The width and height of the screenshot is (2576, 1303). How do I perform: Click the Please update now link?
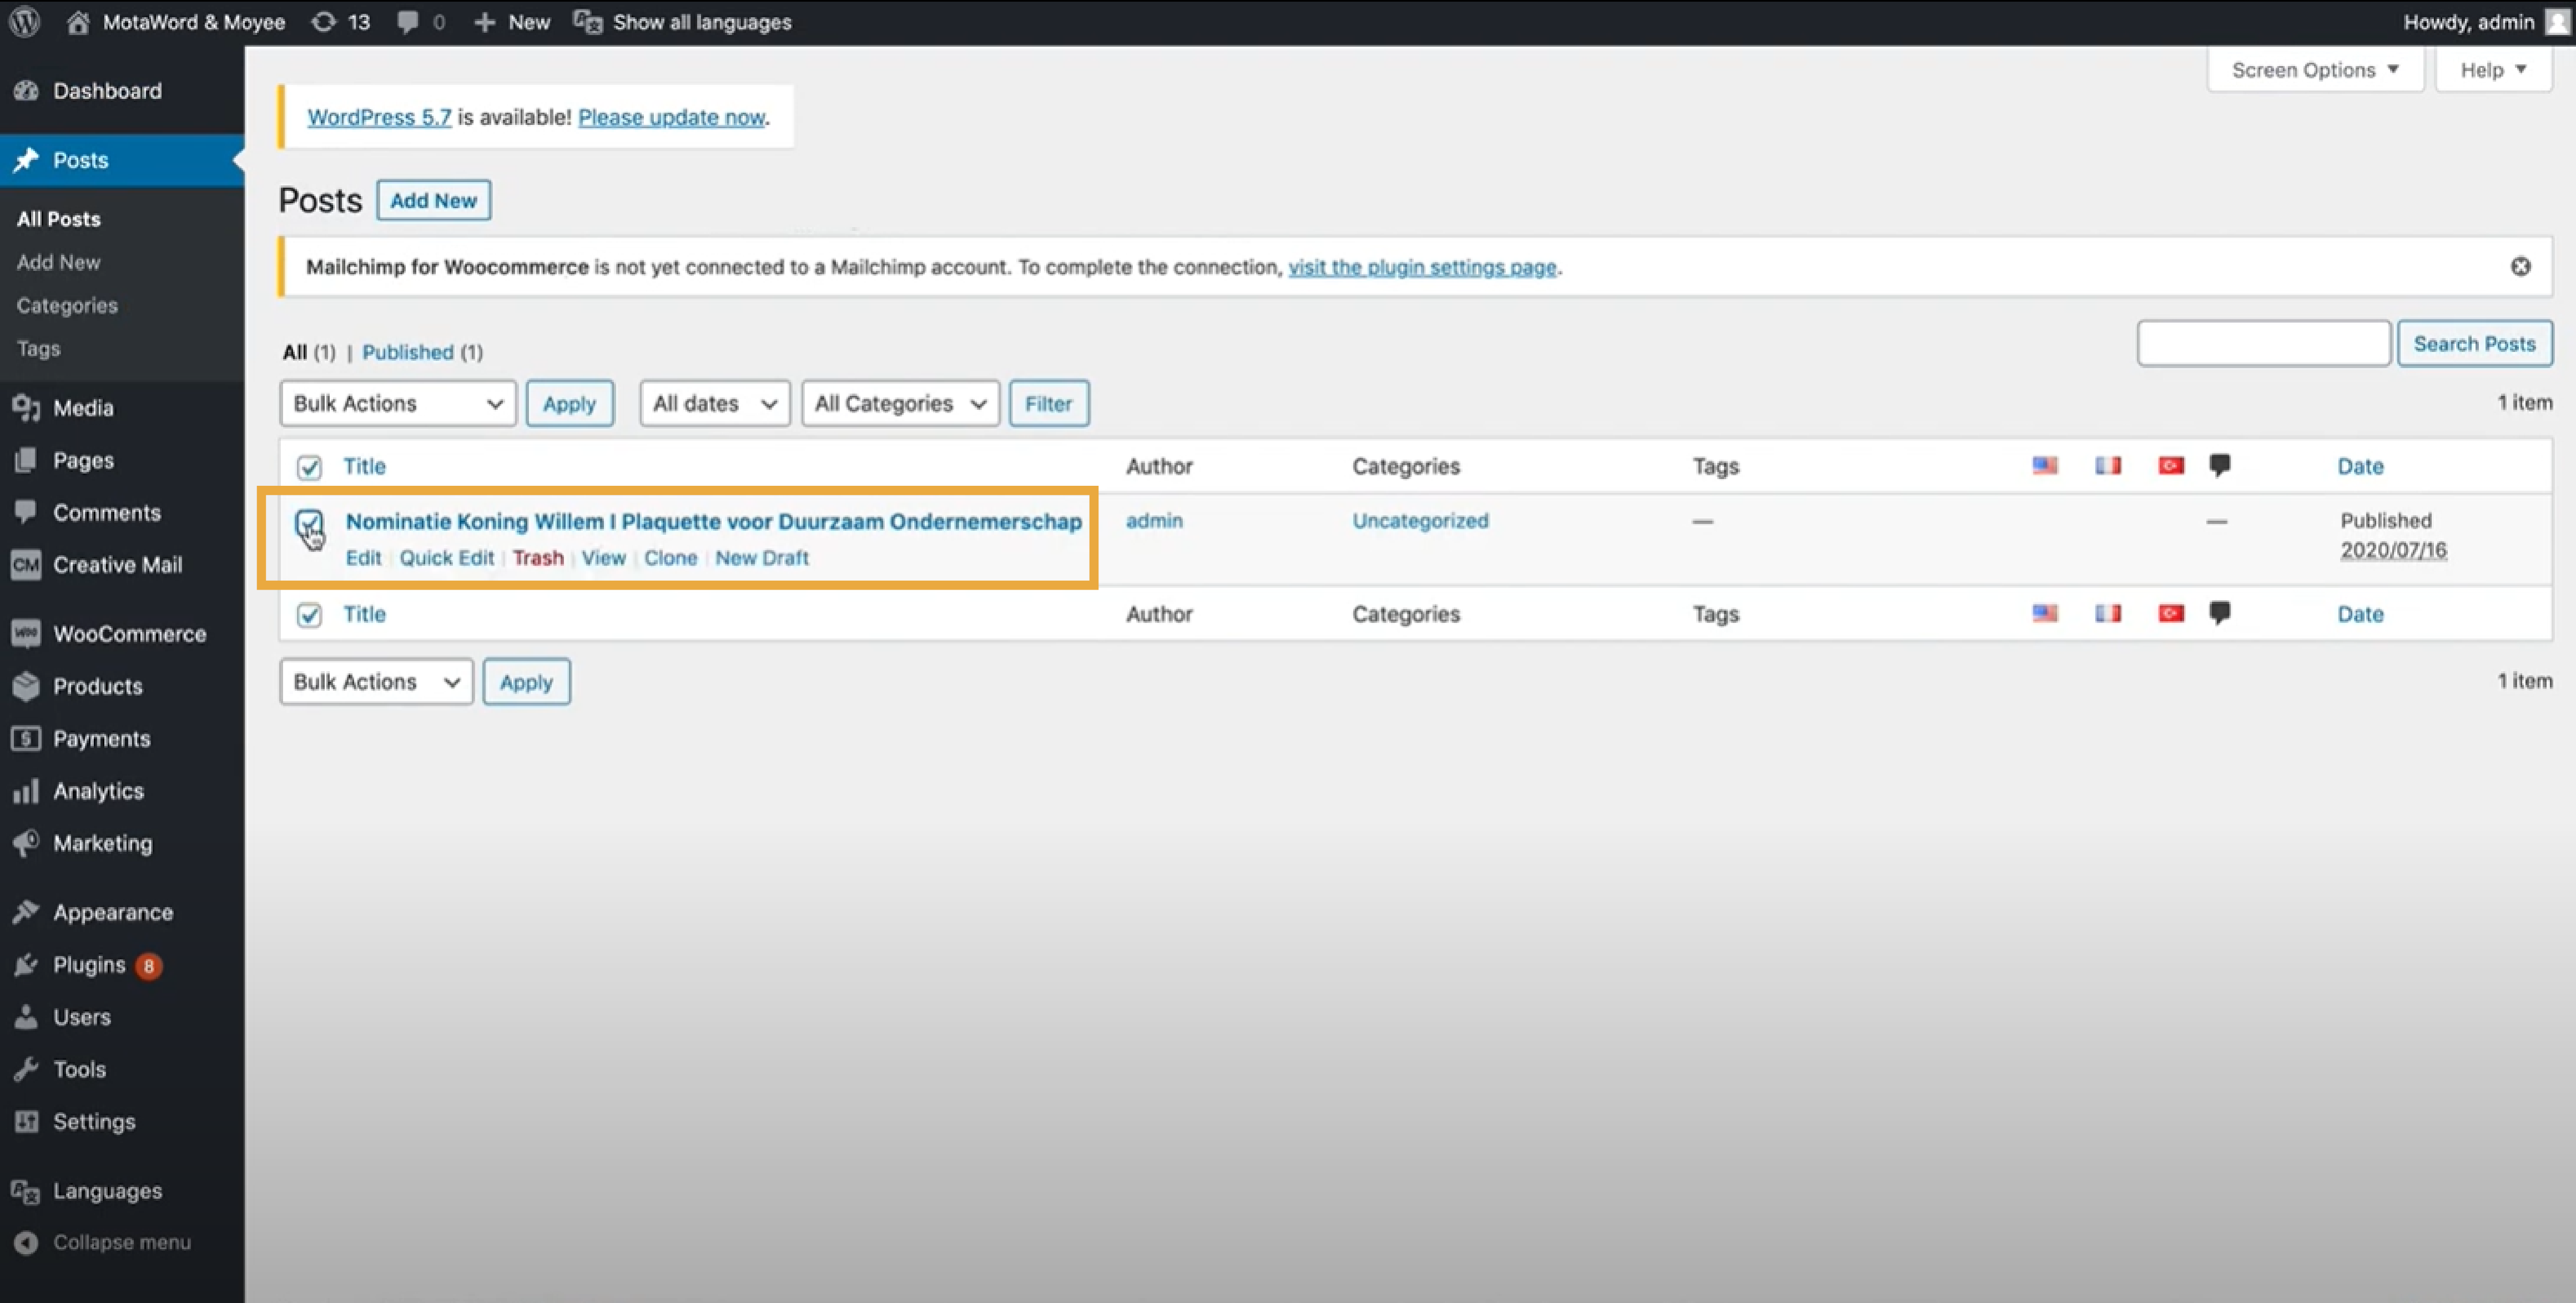(x=671, y=117)
